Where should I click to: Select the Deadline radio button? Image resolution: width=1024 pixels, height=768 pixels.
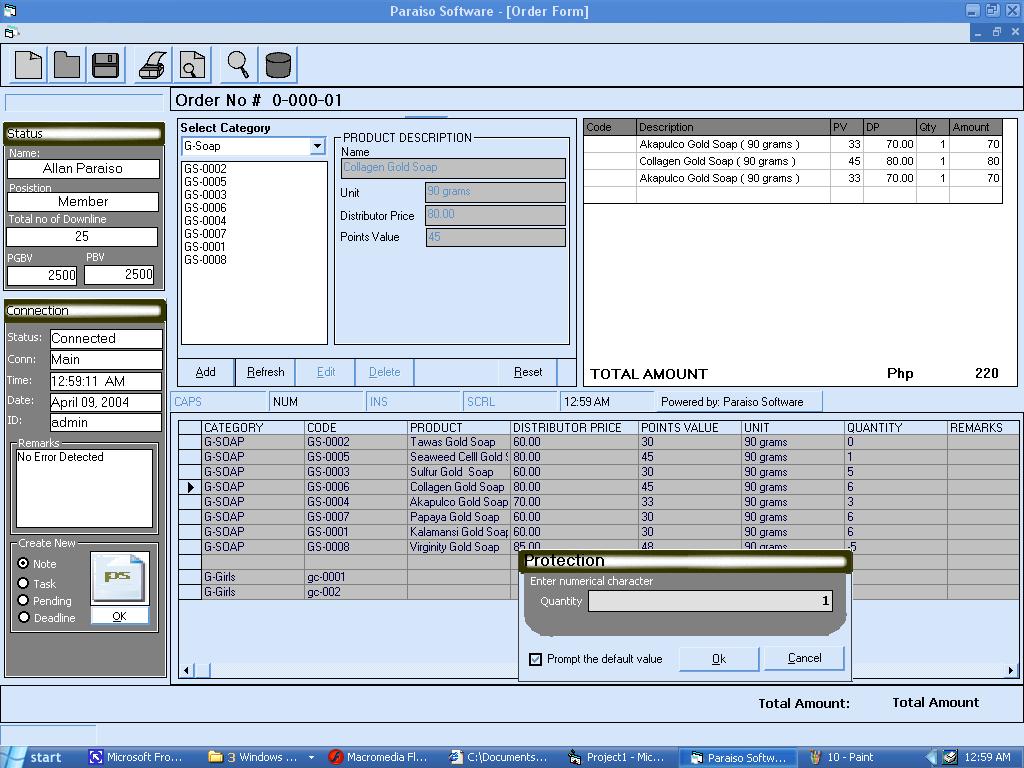[x=24, y=617]
